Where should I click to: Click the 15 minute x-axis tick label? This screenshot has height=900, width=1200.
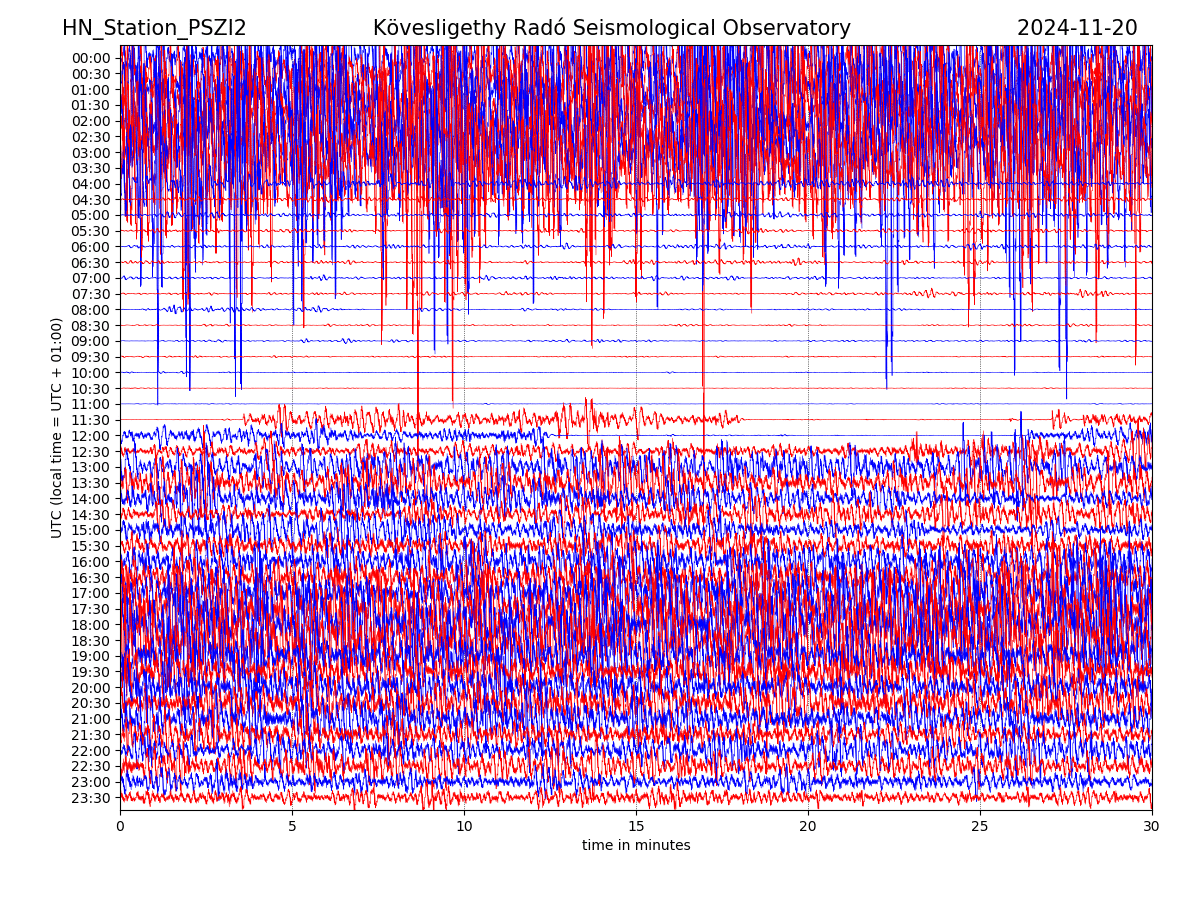(636, 826)
